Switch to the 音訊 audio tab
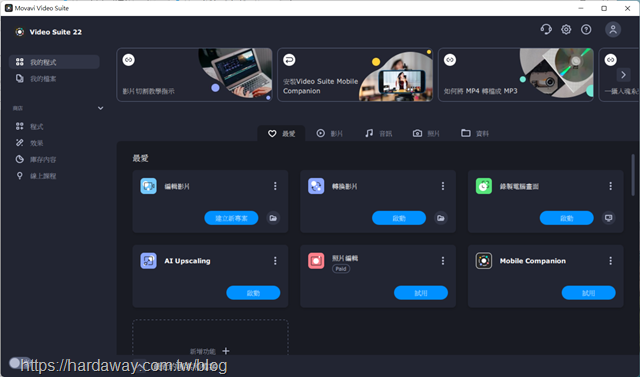This screenshot has width=640, height=377. click(378, 133)
